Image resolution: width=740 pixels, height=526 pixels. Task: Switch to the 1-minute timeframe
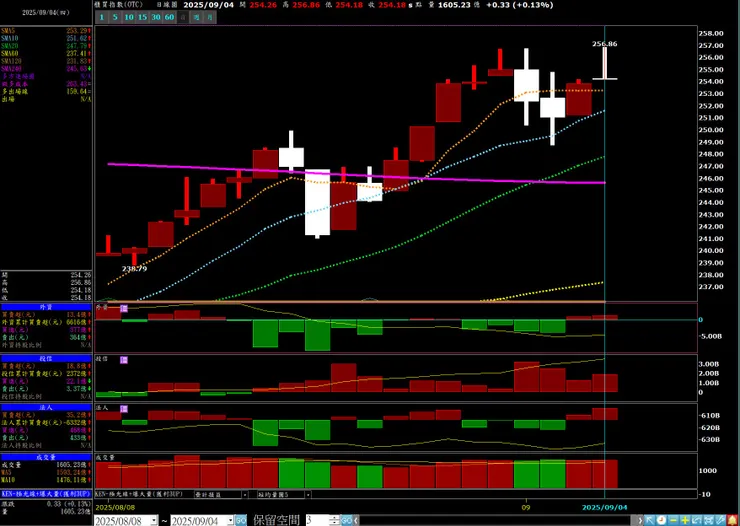[101, 17]
